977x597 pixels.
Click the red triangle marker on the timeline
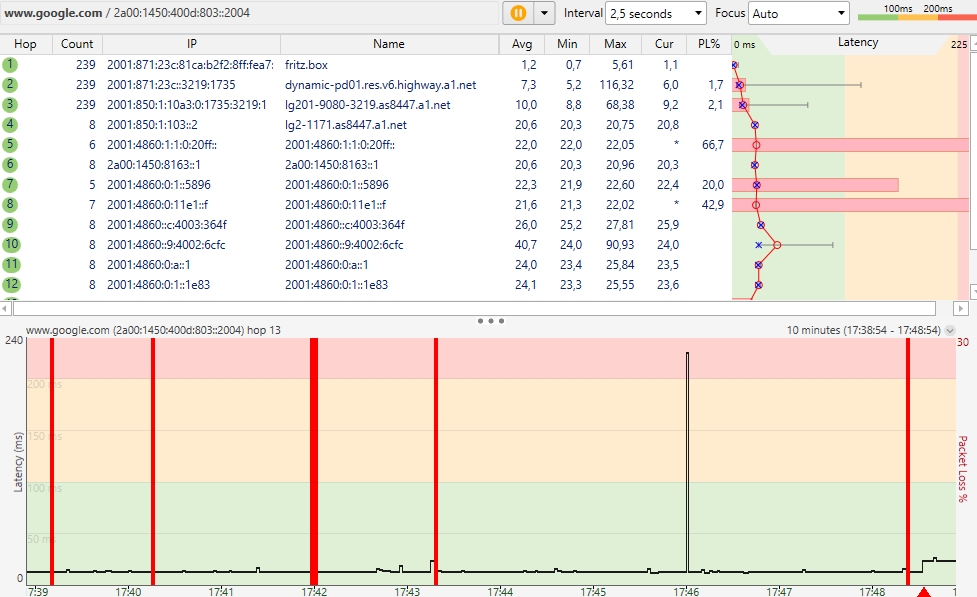923,592
